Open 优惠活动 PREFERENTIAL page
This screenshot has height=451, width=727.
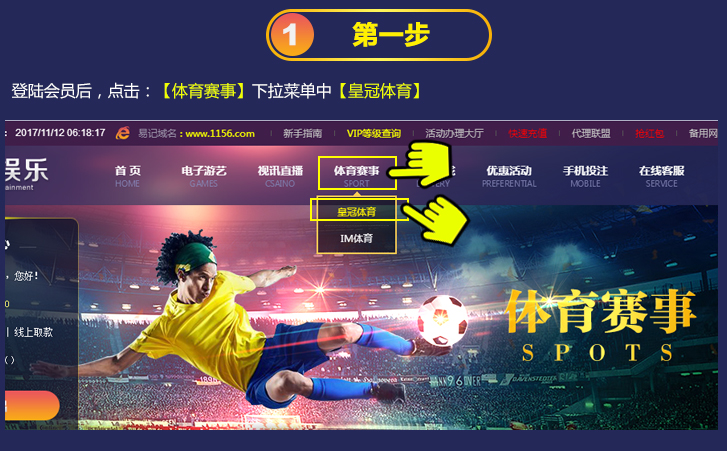[x=509, y=176]
